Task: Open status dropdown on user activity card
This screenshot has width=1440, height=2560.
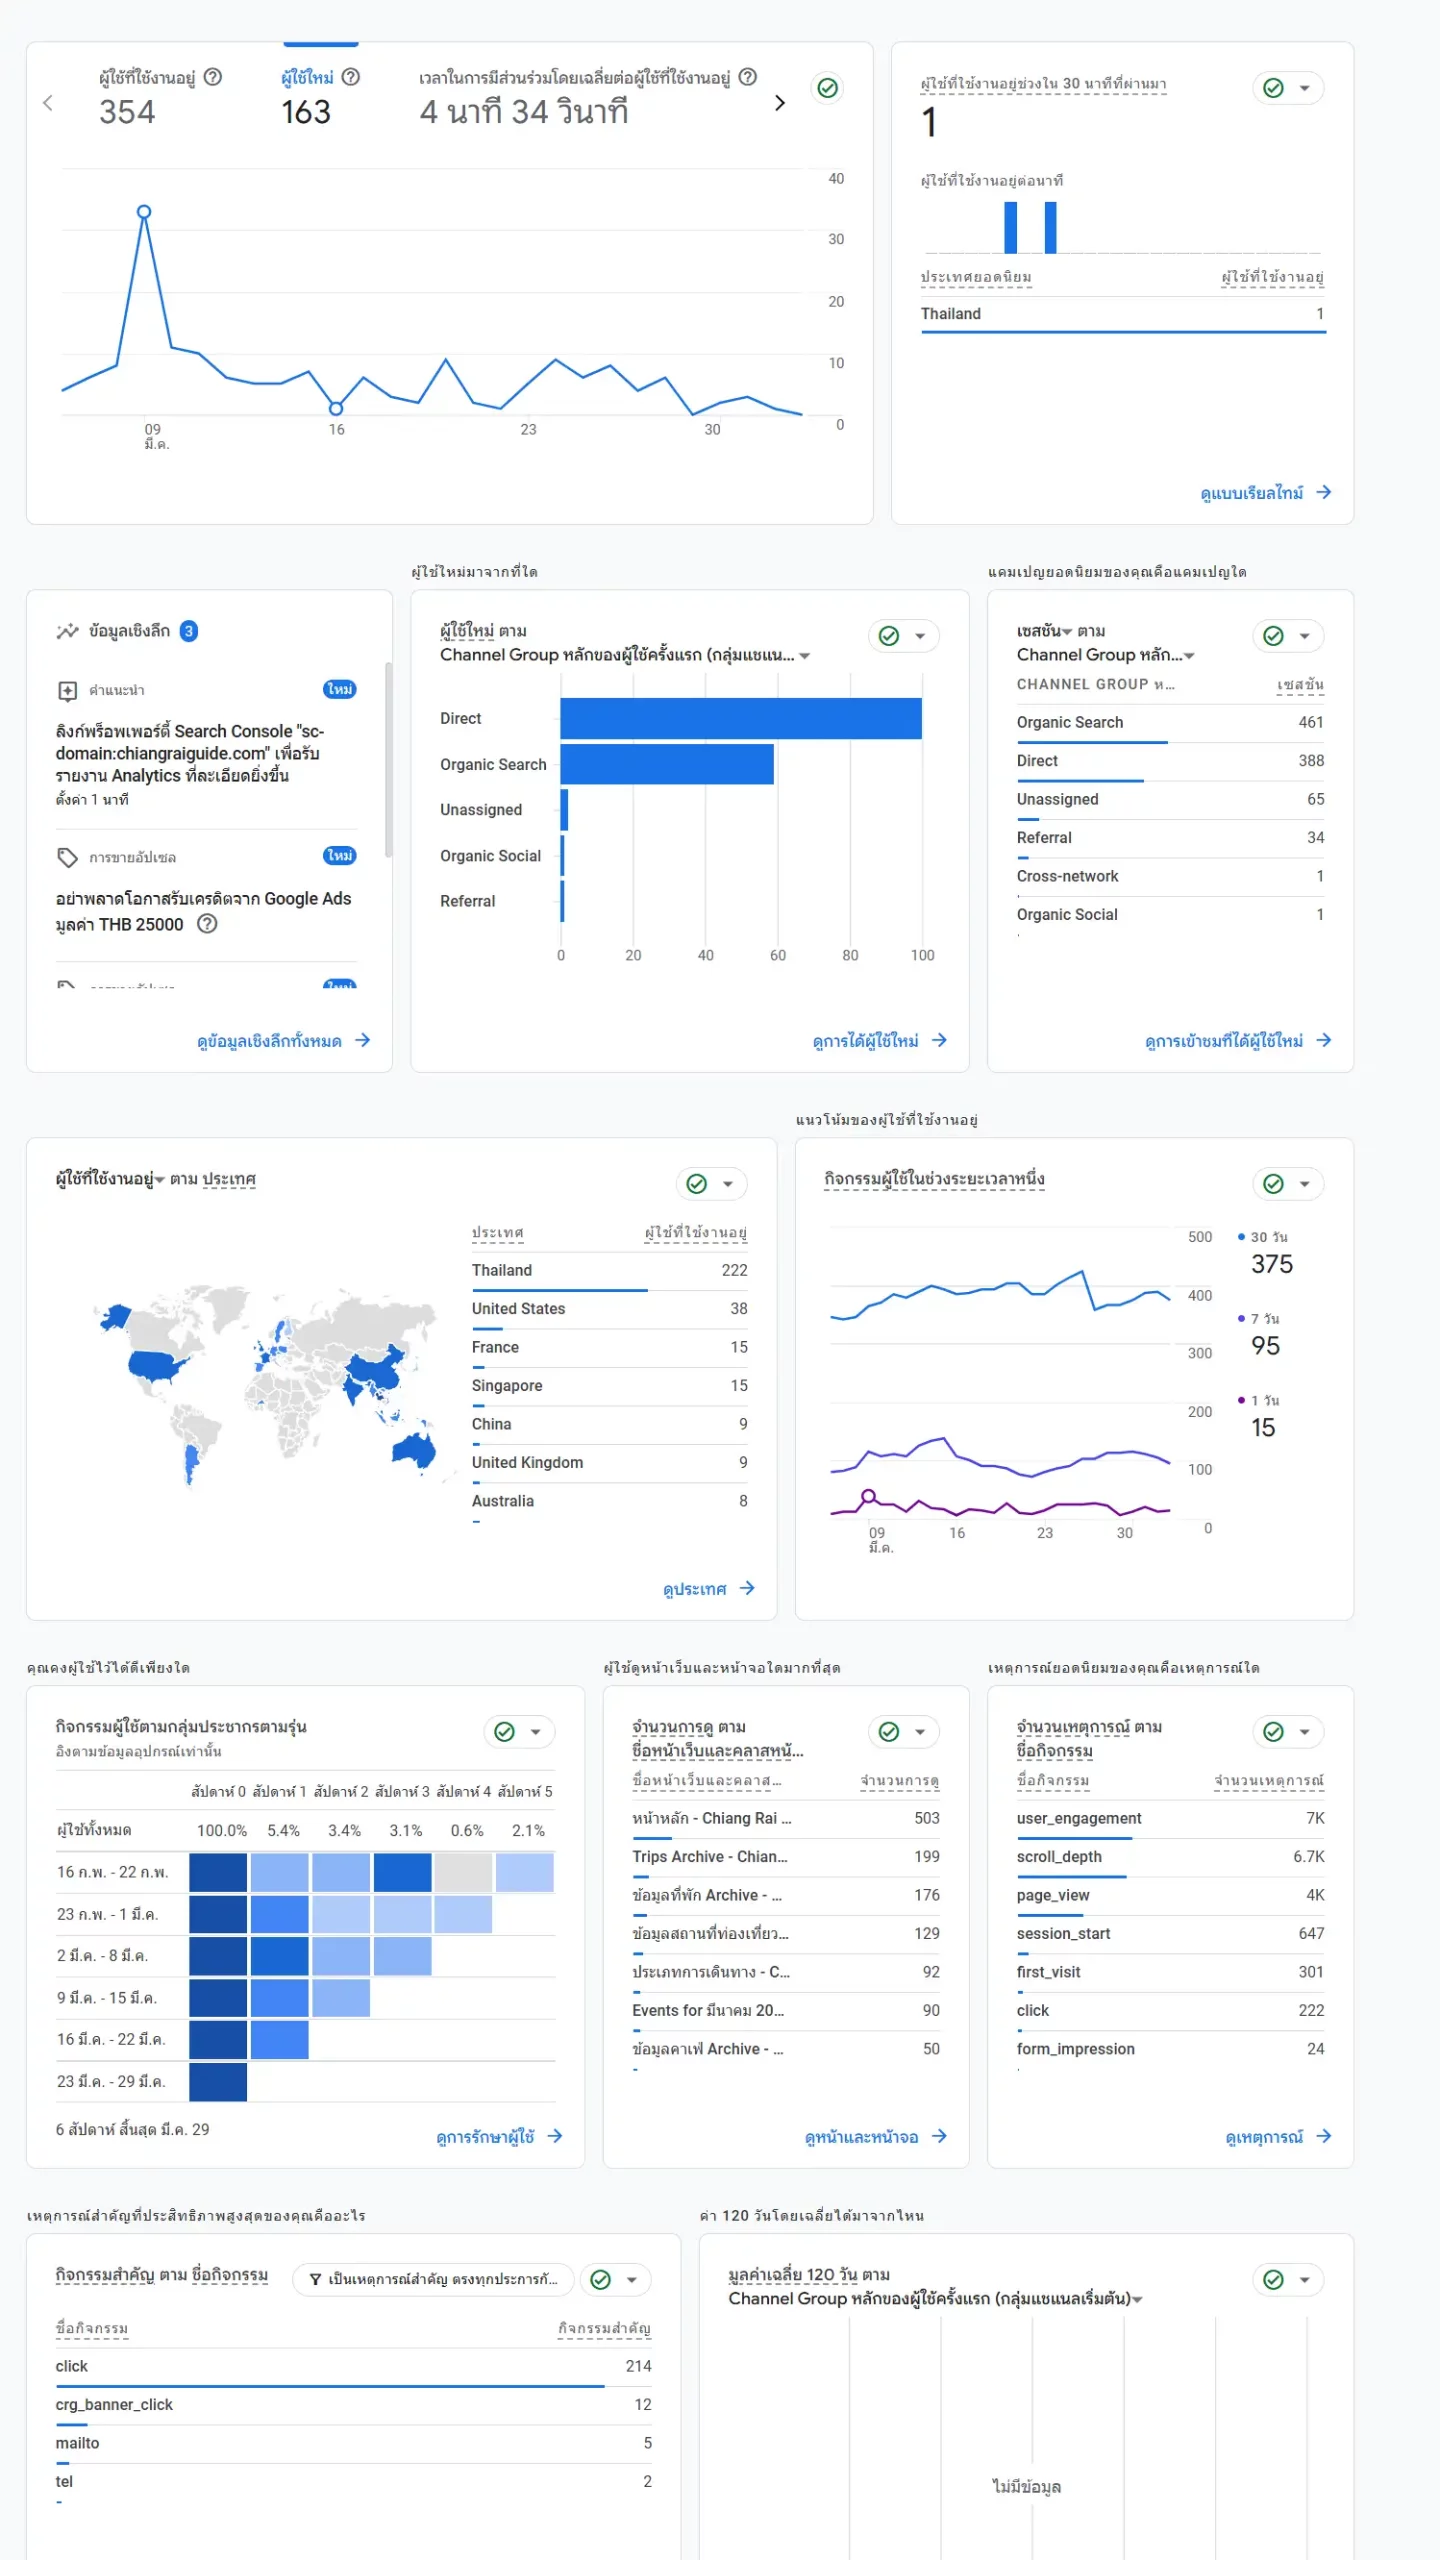Action: (x=1305, y=1184)
